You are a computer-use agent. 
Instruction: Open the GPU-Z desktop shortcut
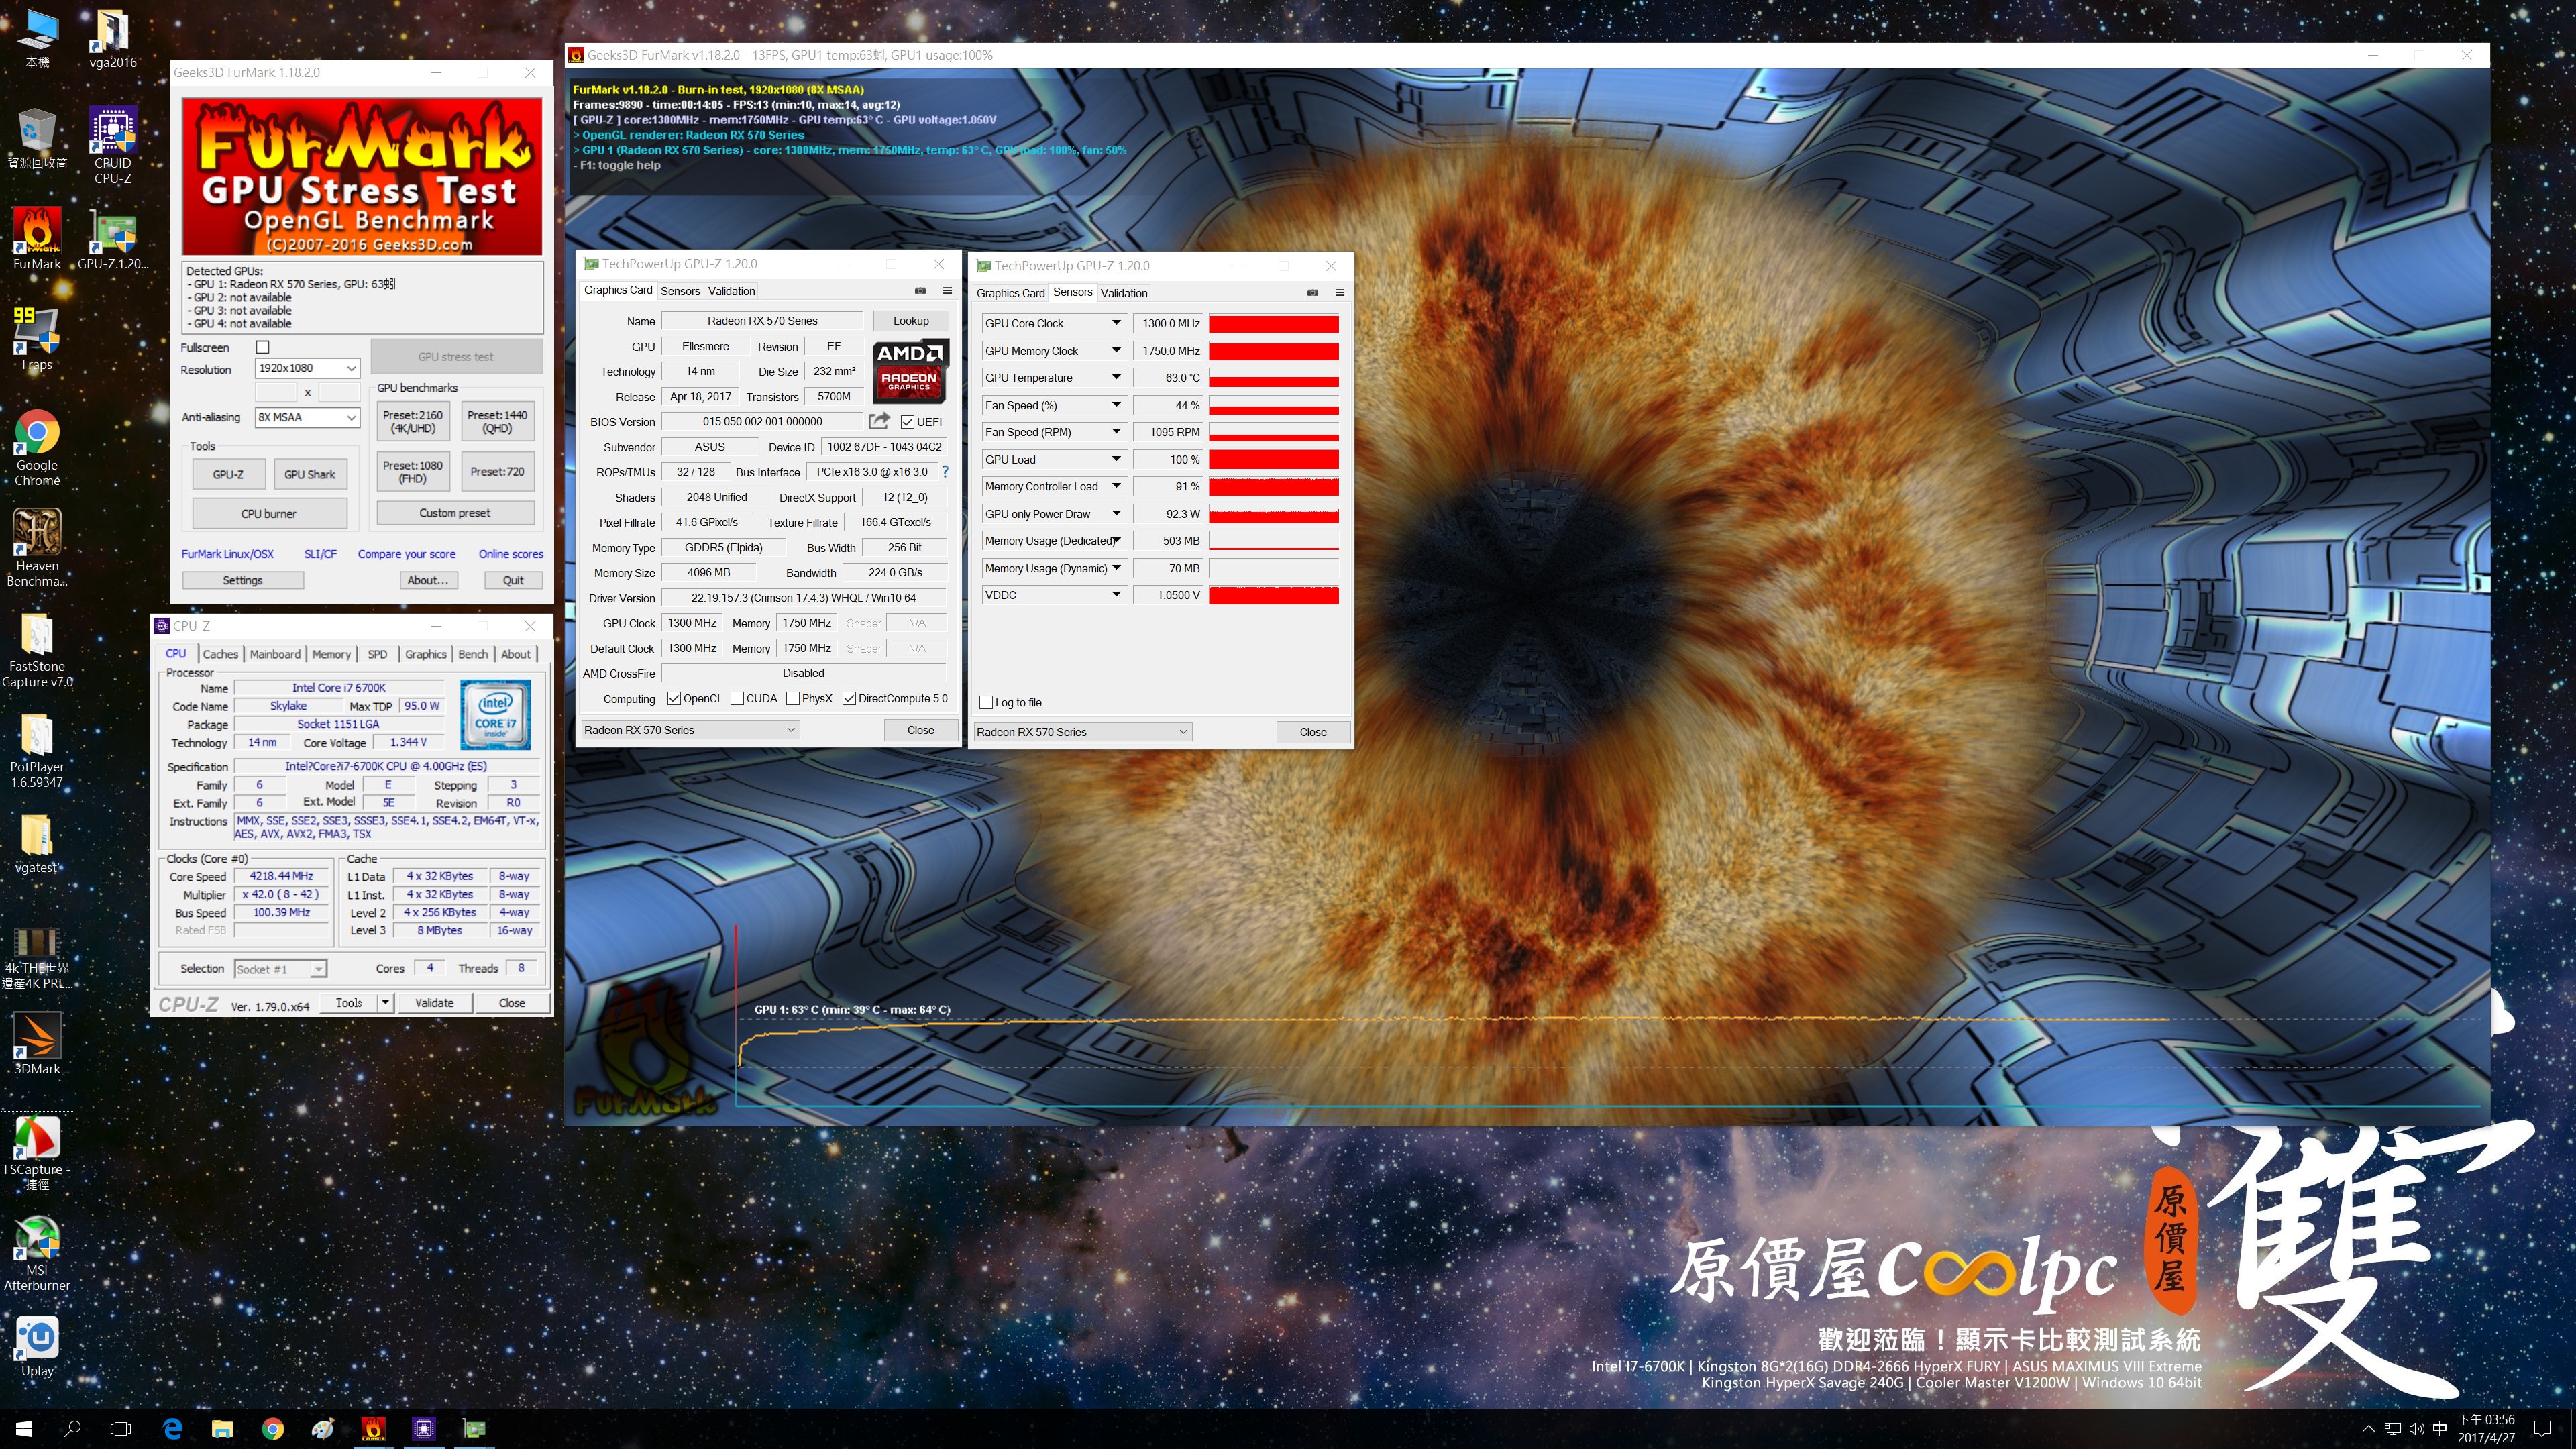(x=112, y=238)
